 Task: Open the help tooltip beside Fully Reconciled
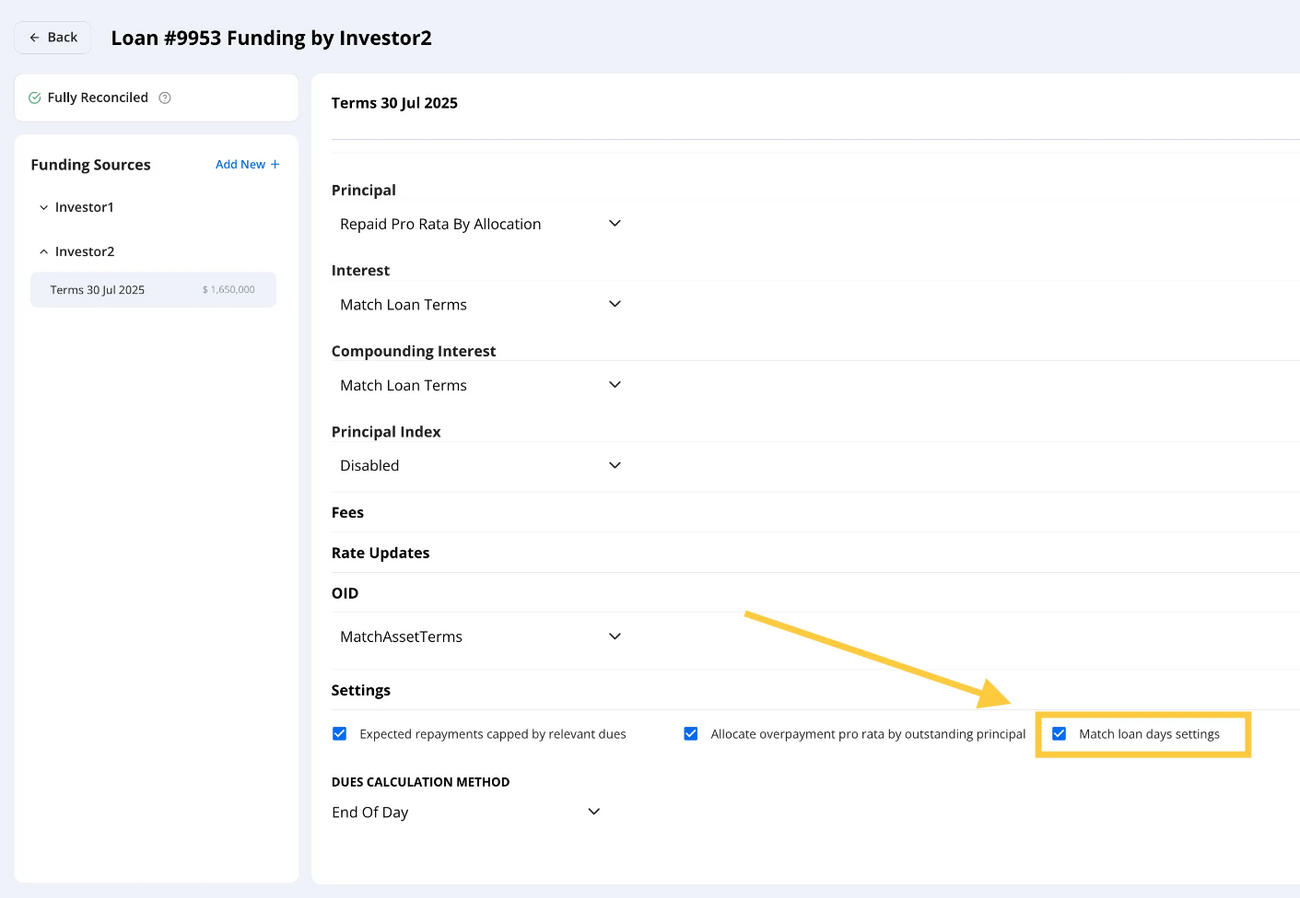click(x=166, y=97)
